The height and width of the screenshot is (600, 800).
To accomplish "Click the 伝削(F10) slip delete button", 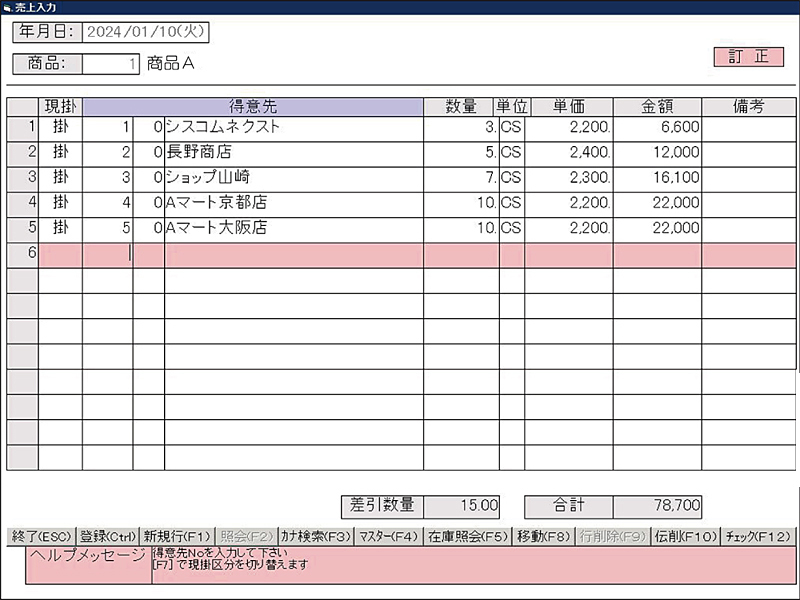I will pos(685,536).
